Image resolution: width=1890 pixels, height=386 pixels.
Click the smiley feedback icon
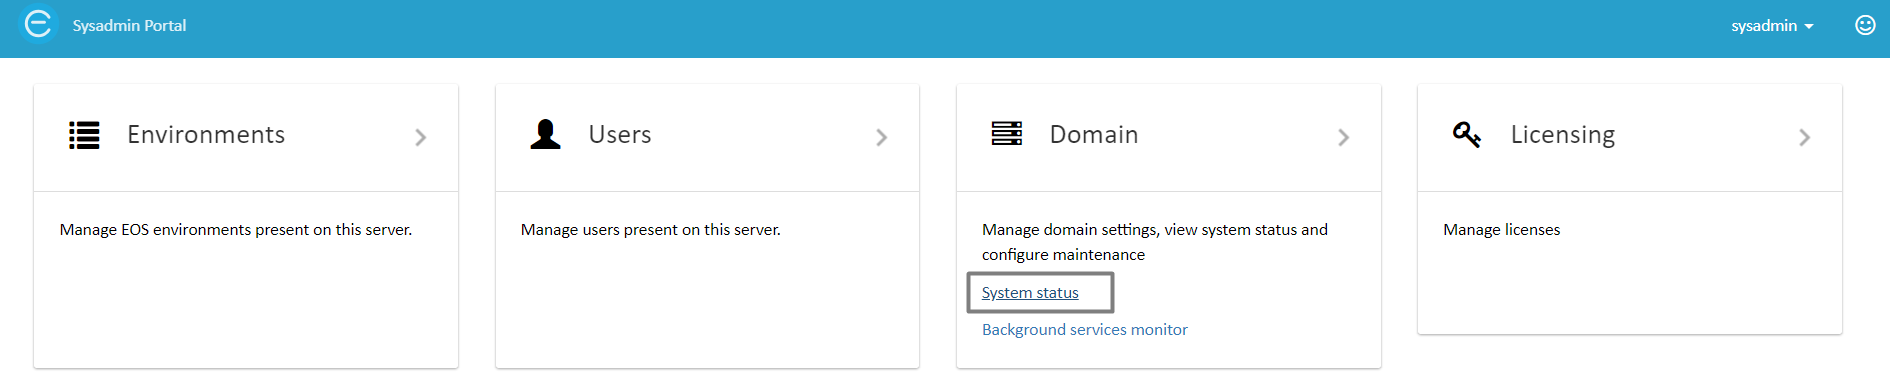tap(1865, 25)
